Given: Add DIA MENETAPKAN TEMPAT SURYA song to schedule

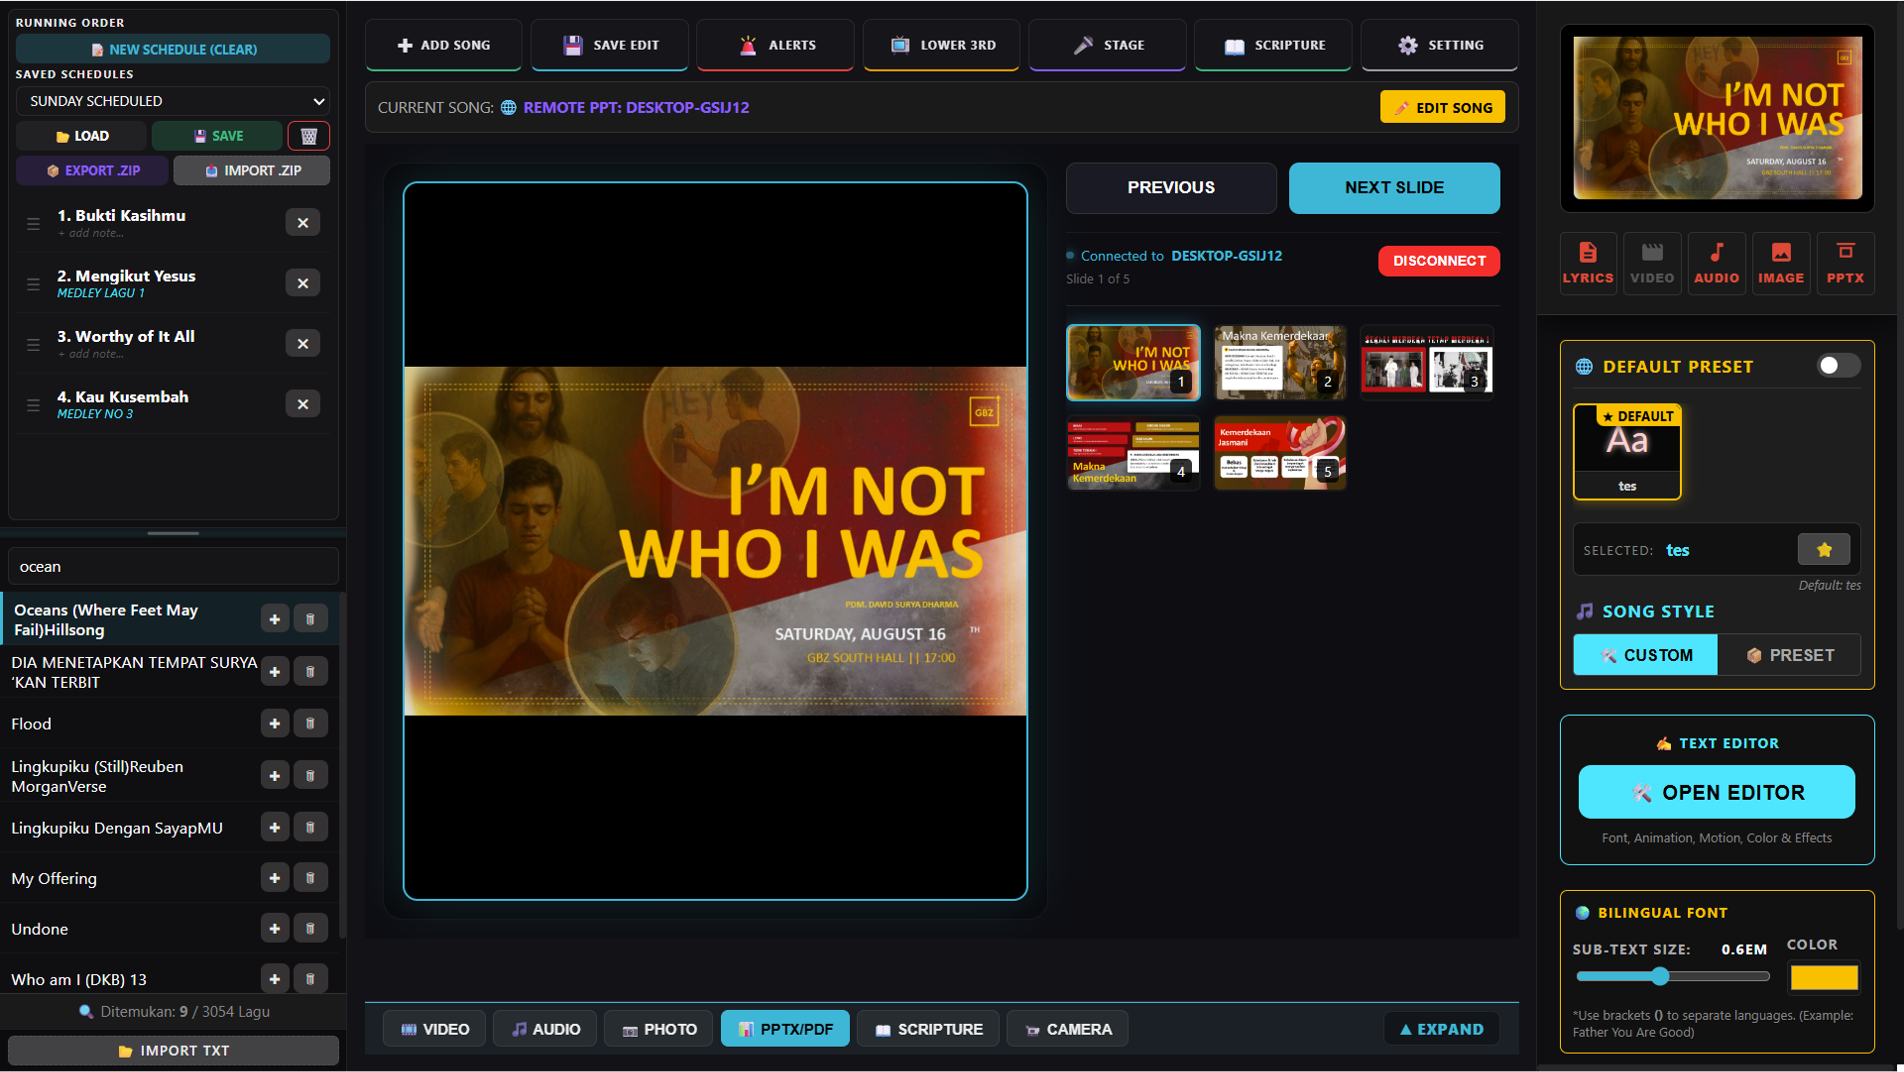Looking at the screenshot, I should 274,672.
